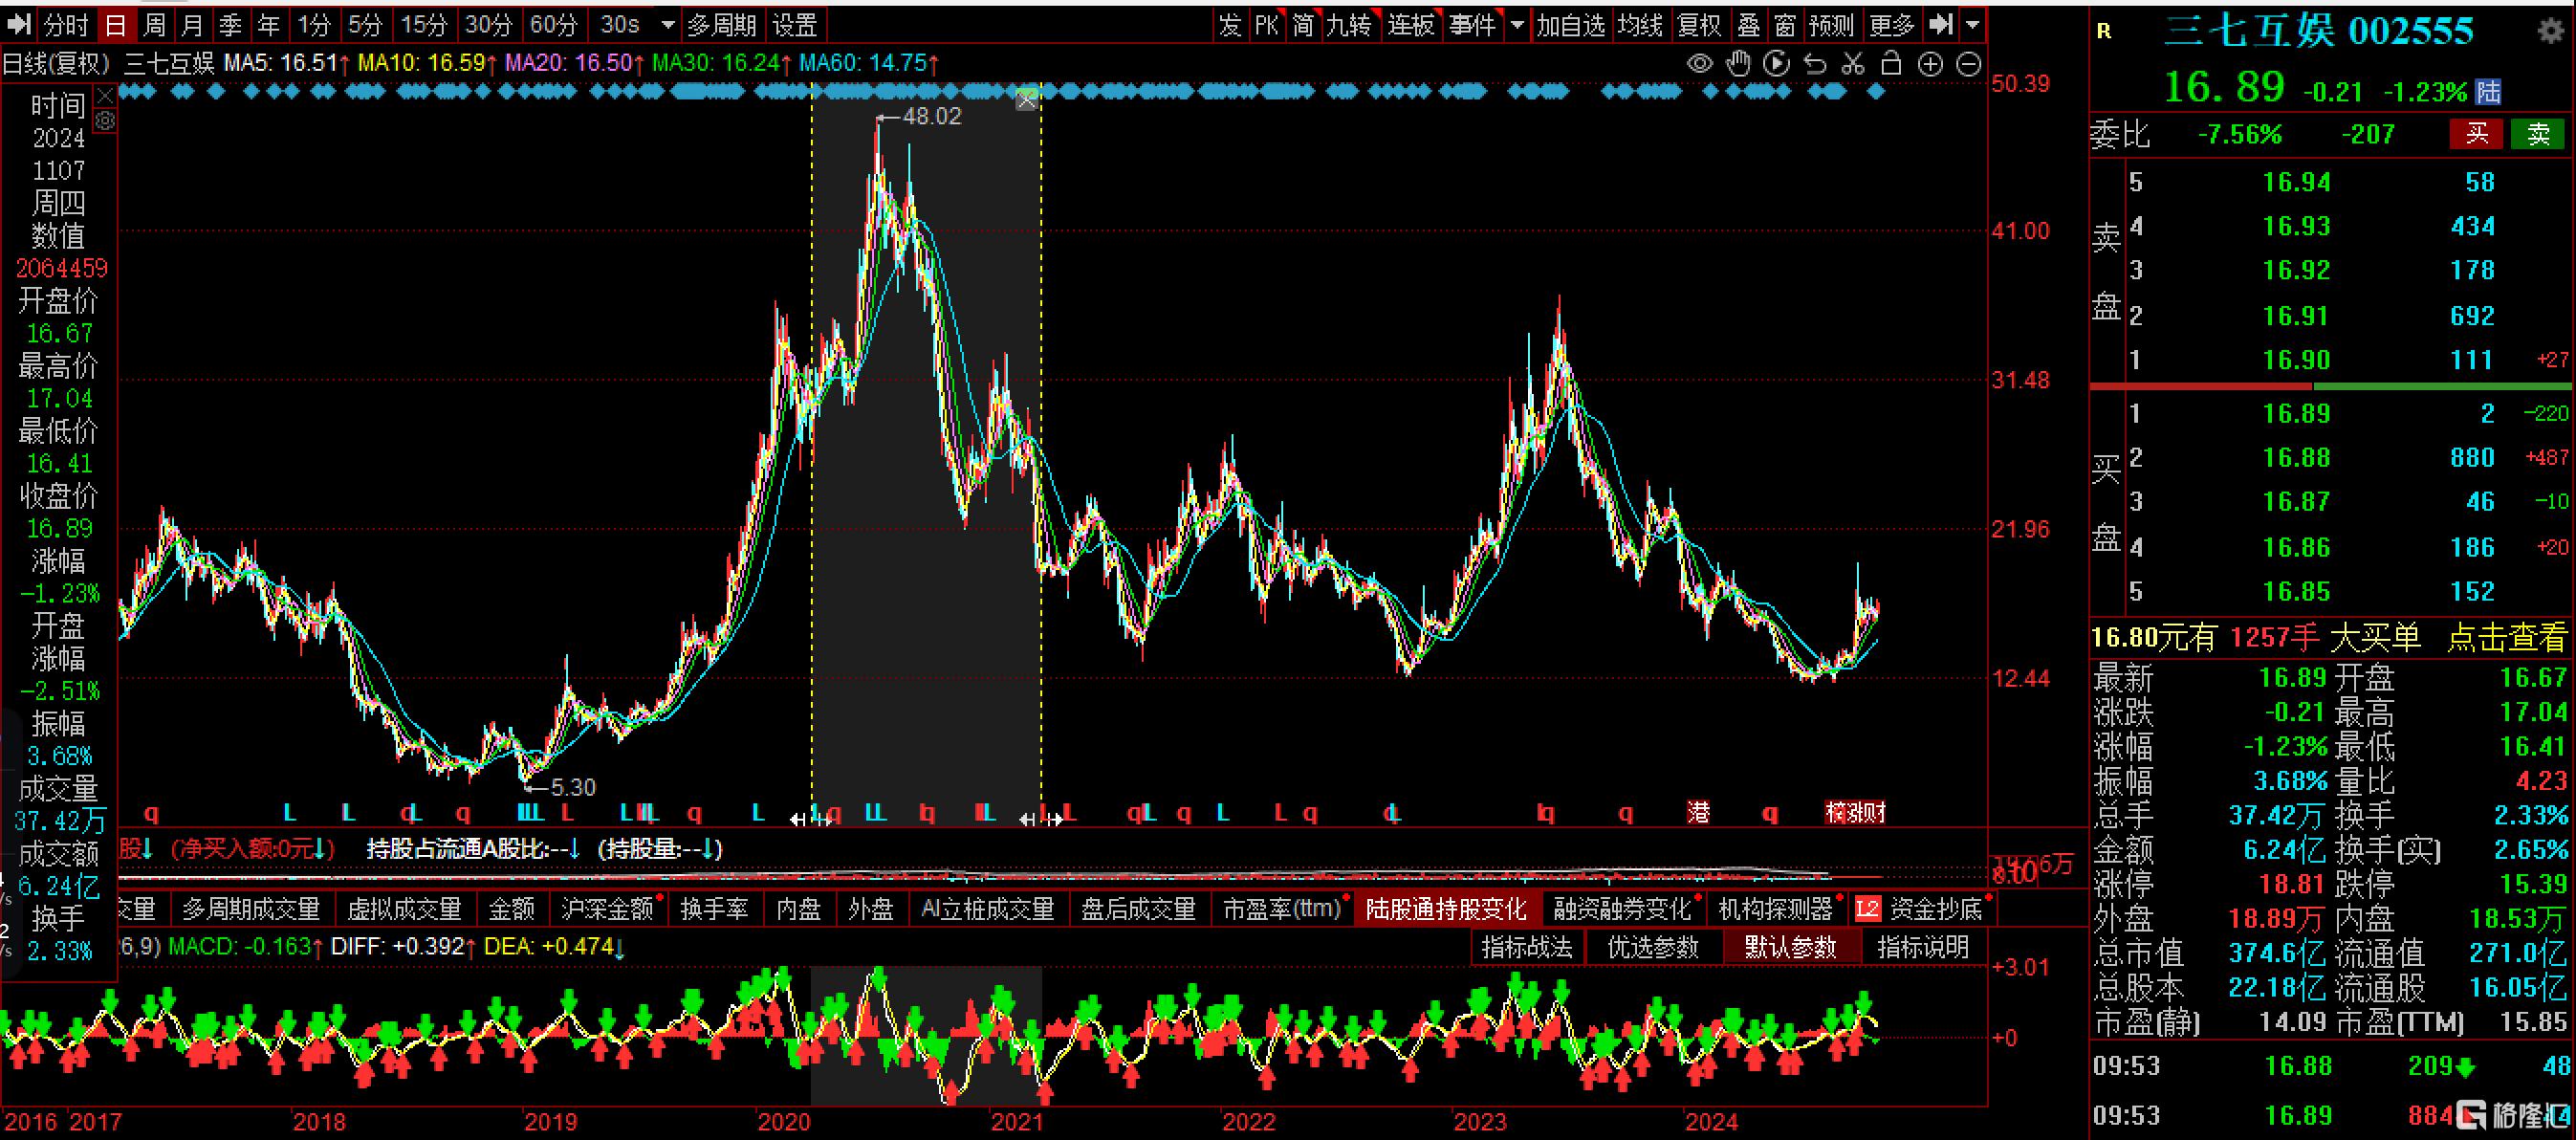Click the 优选参数 button

pyautogui.click(x=1653, y=947)
